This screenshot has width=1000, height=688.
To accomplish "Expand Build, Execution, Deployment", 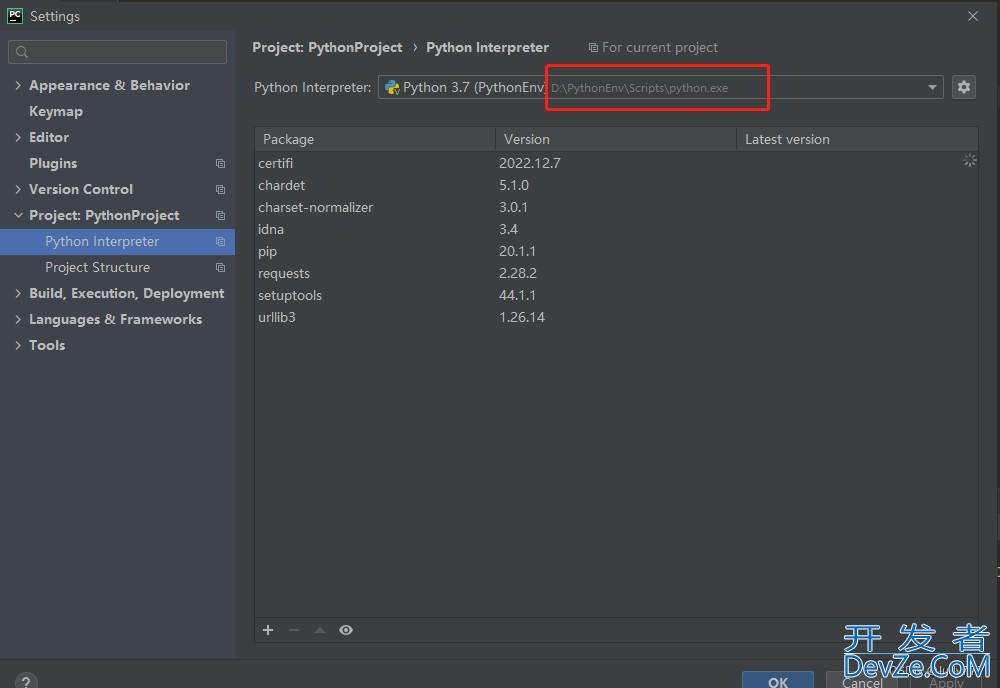I will (x=17, y=293).
